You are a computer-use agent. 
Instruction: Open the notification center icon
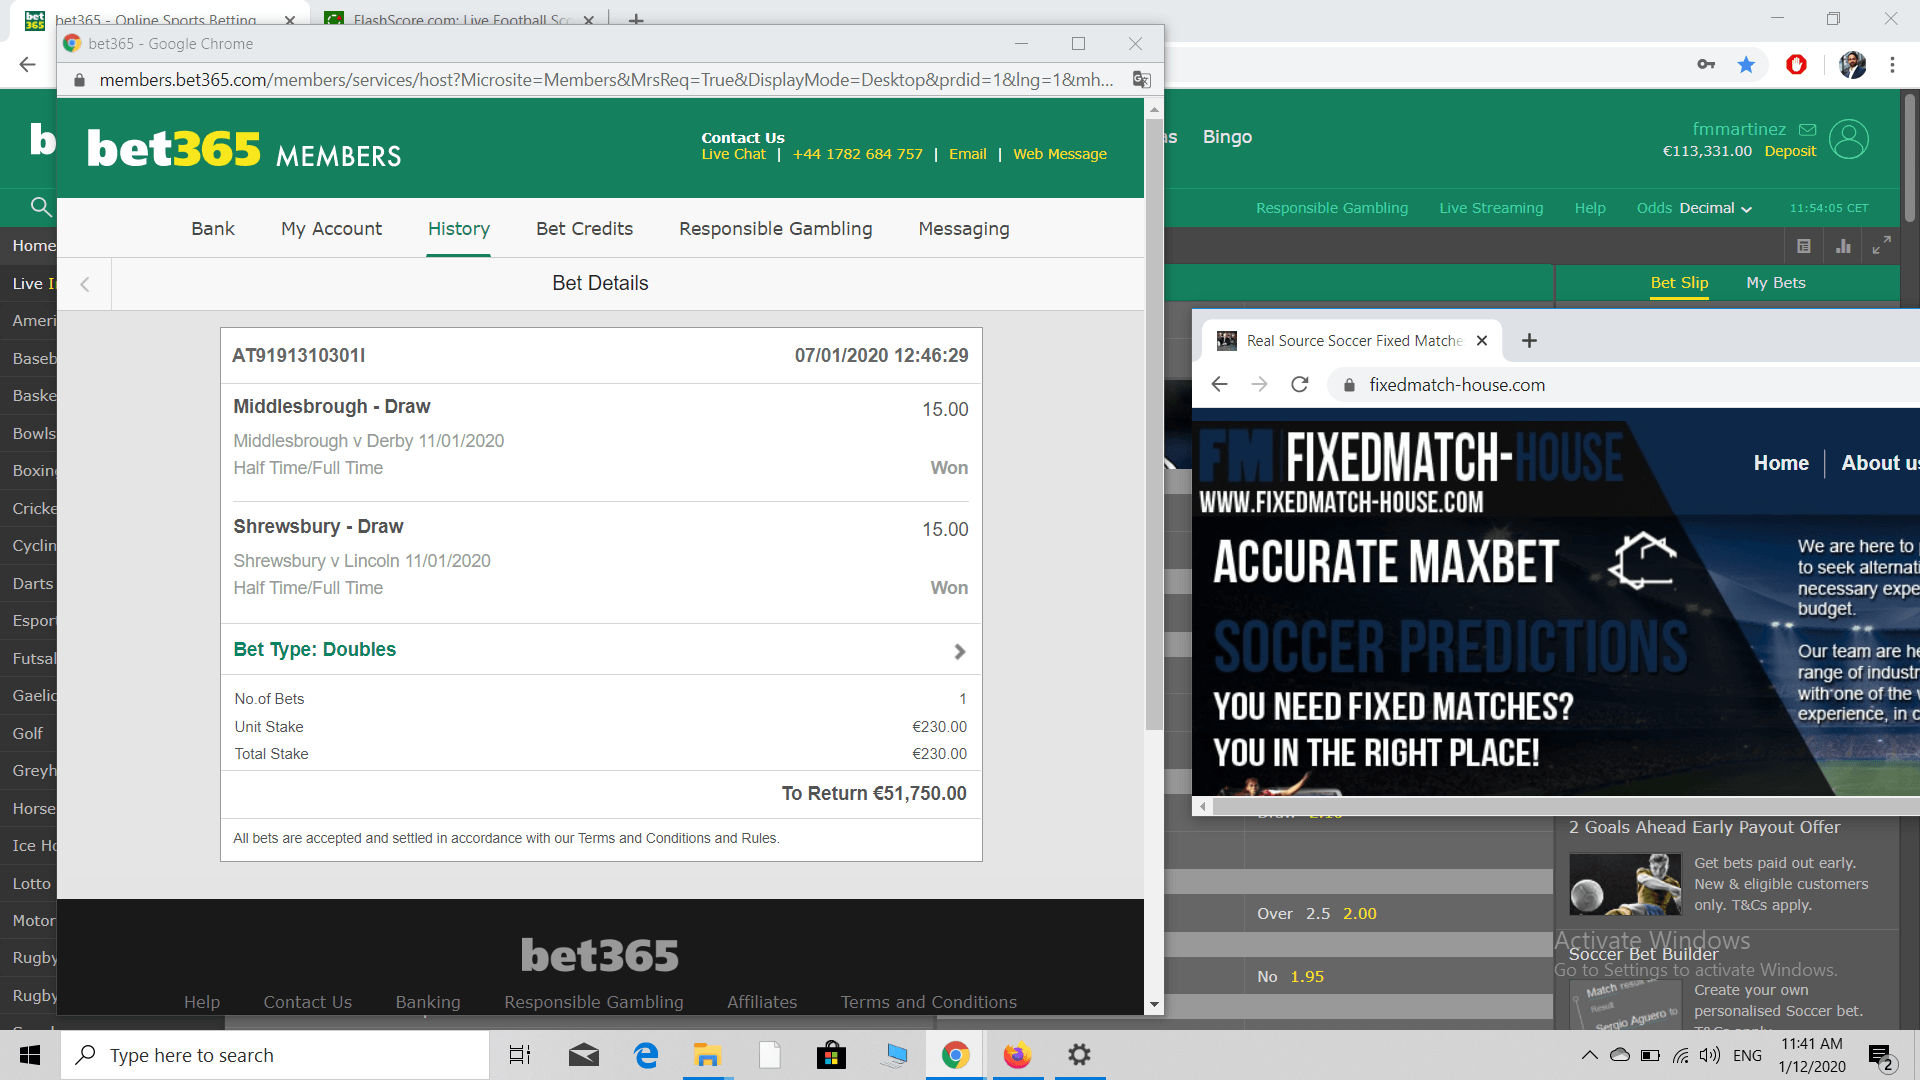tap(1880, 1056)
